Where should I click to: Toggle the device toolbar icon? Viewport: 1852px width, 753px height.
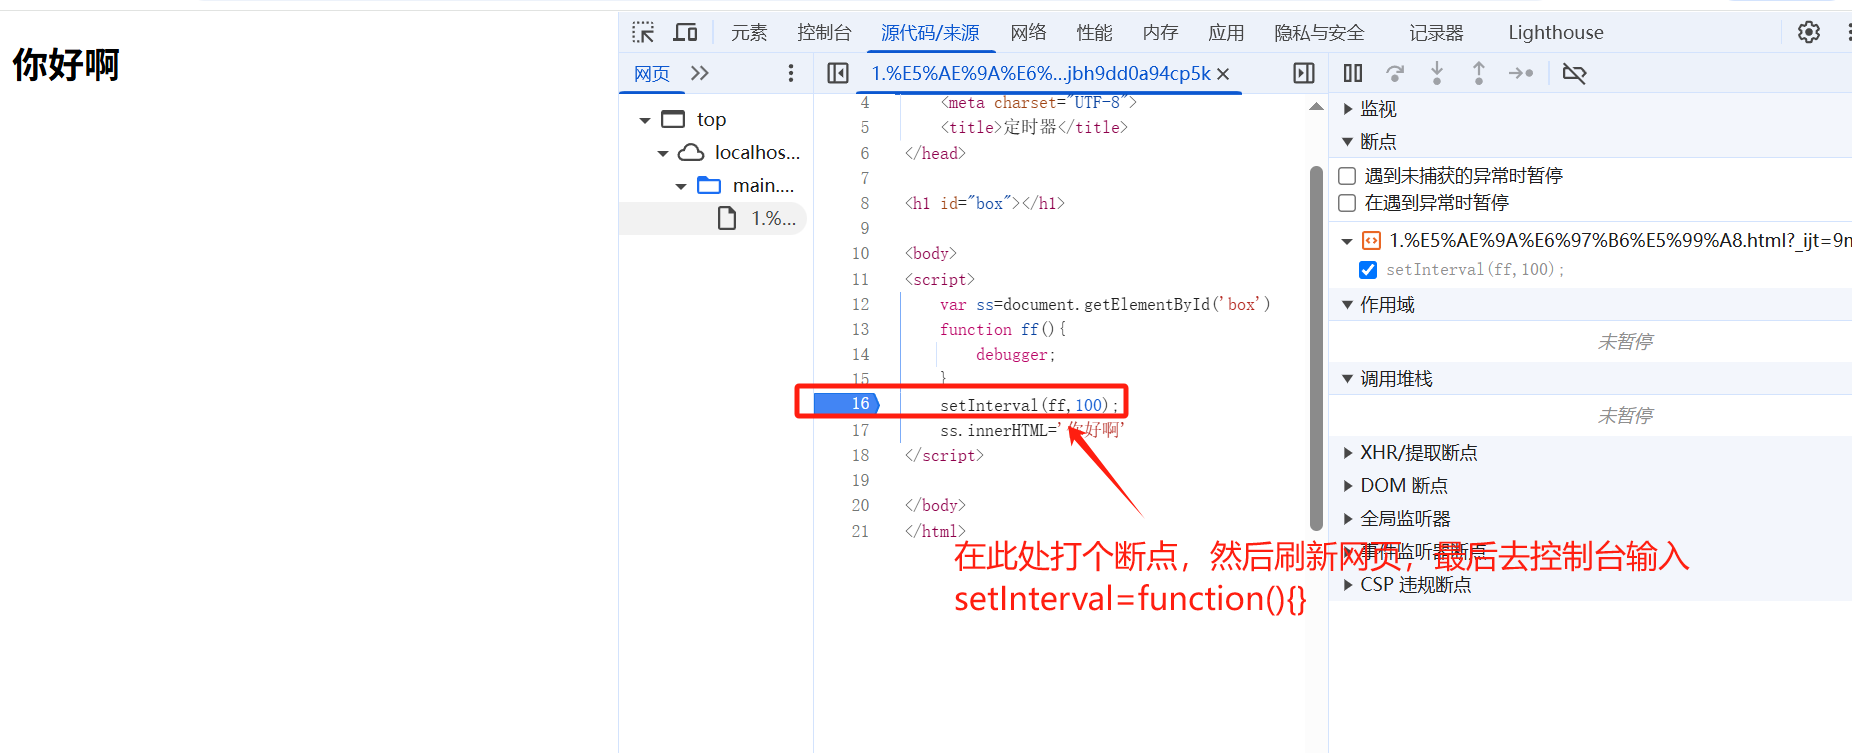pyautogui.click(x=685, y=32)
